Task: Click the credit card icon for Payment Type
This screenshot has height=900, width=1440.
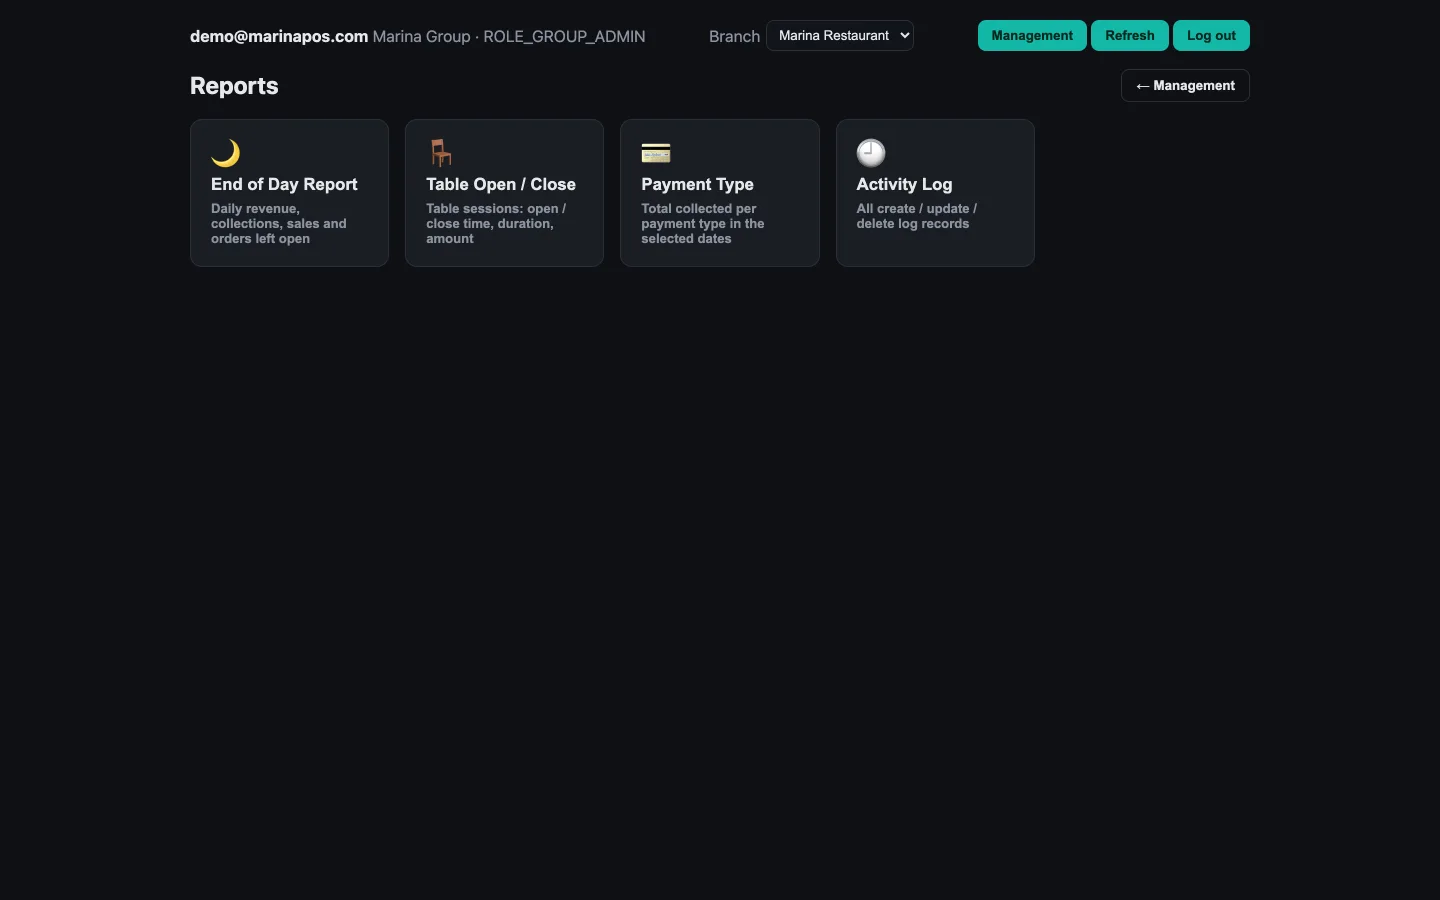Action: 656,153
